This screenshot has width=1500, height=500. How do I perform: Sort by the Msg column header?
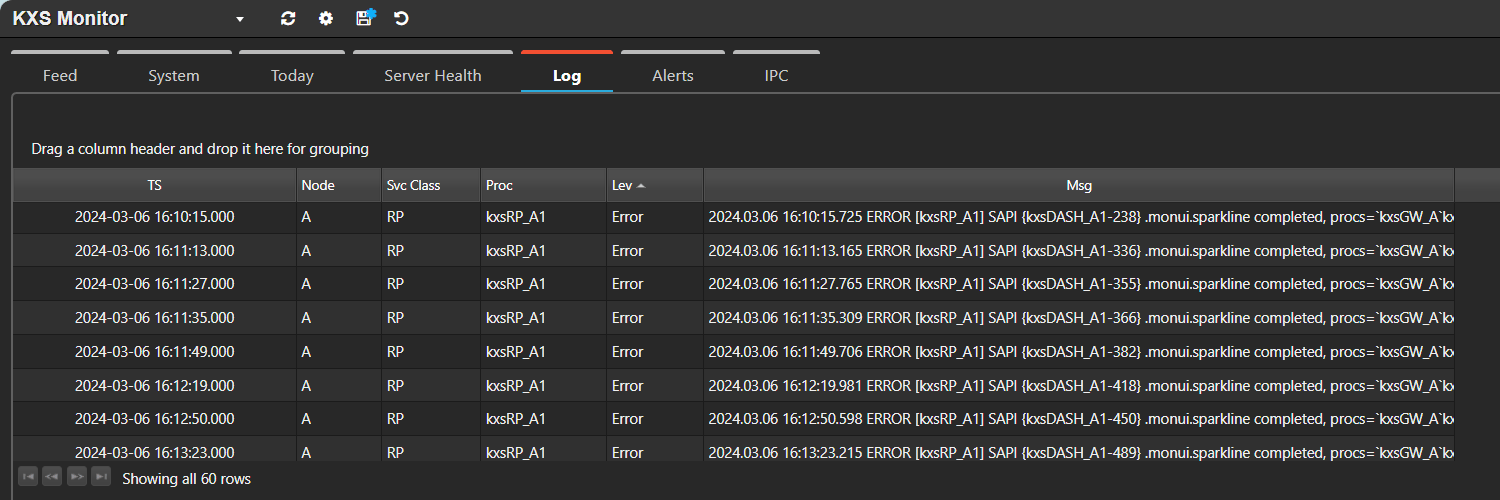tap(1079, 185)
